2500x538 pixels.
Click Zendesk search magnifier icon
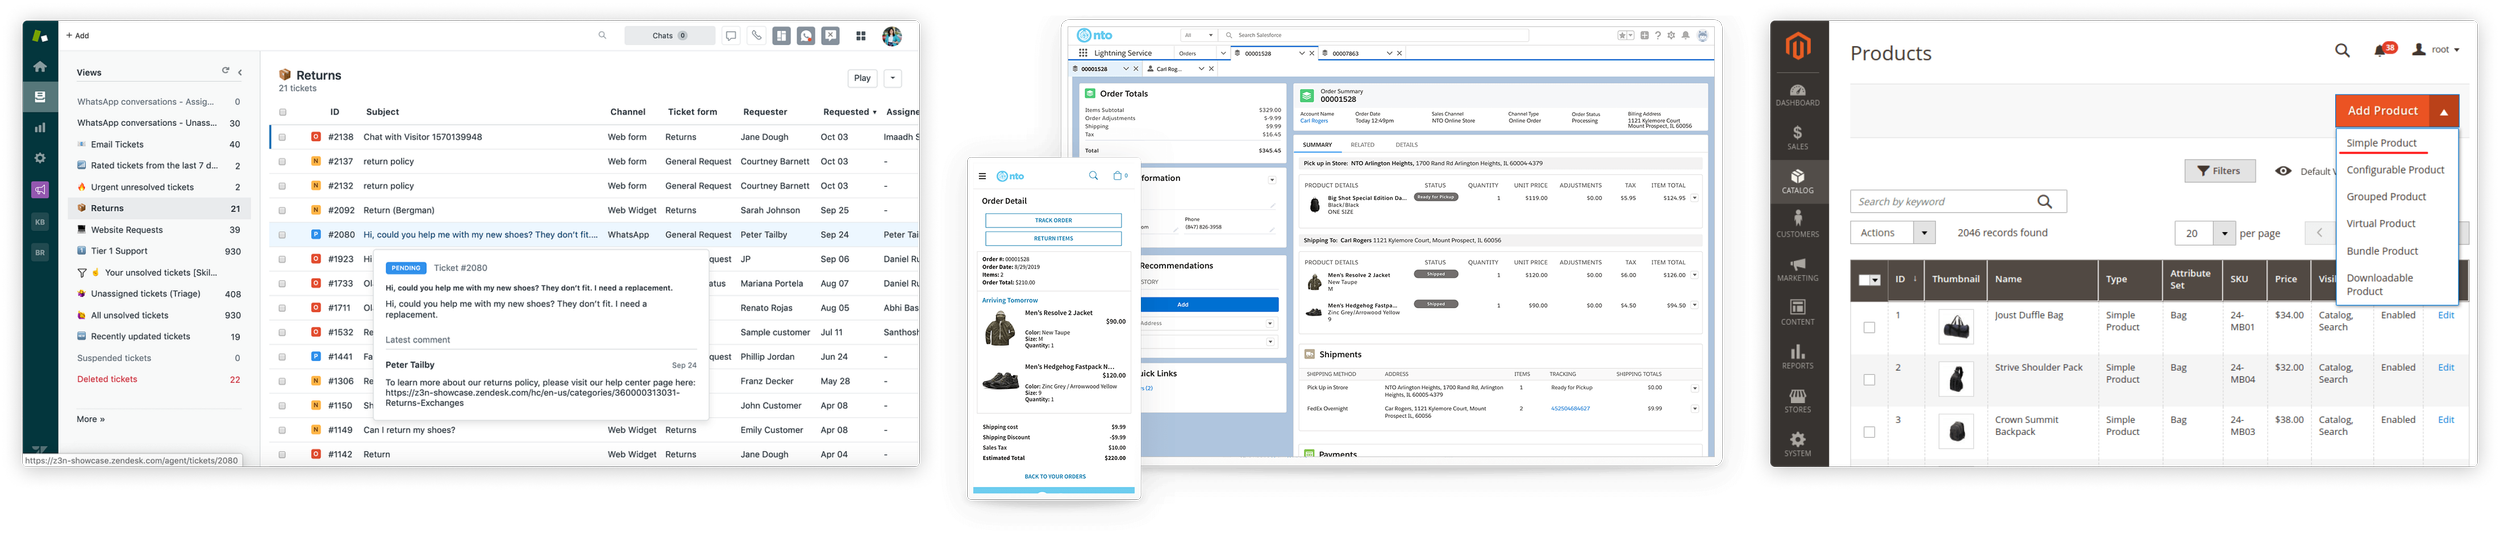pos(602,35)
